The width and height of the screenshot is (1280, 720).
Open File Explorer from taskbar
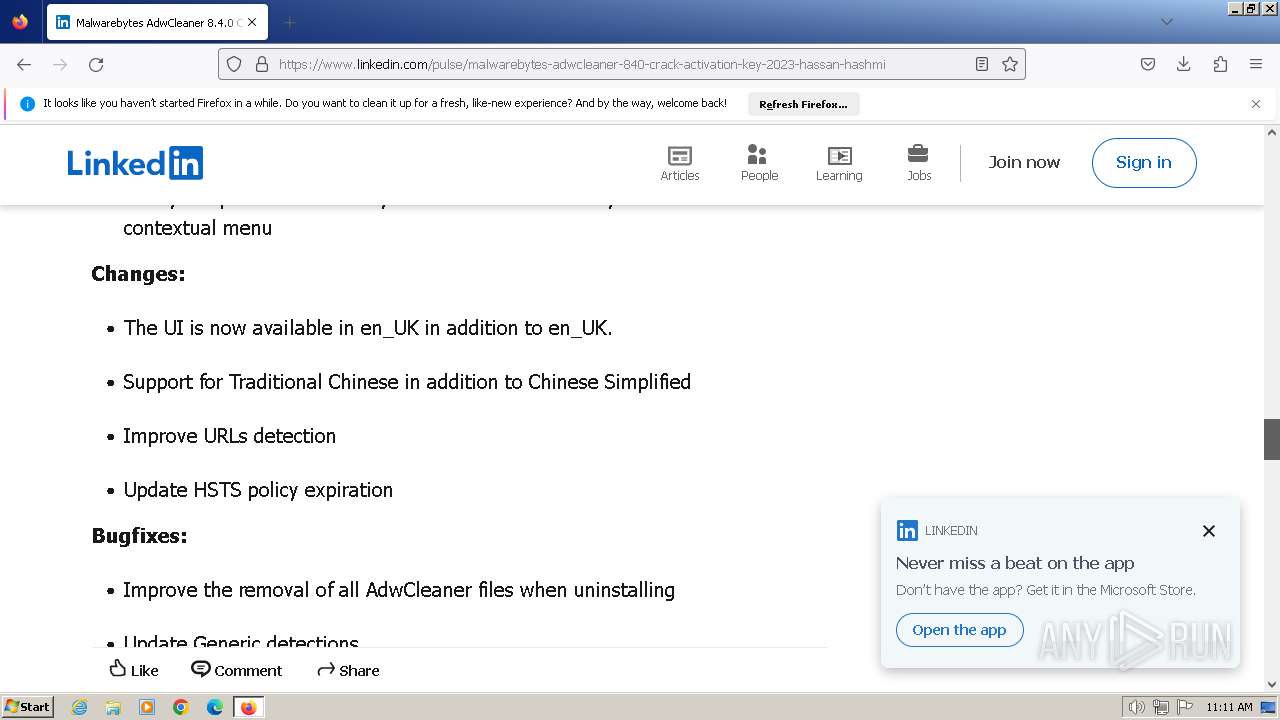[113, 707]
